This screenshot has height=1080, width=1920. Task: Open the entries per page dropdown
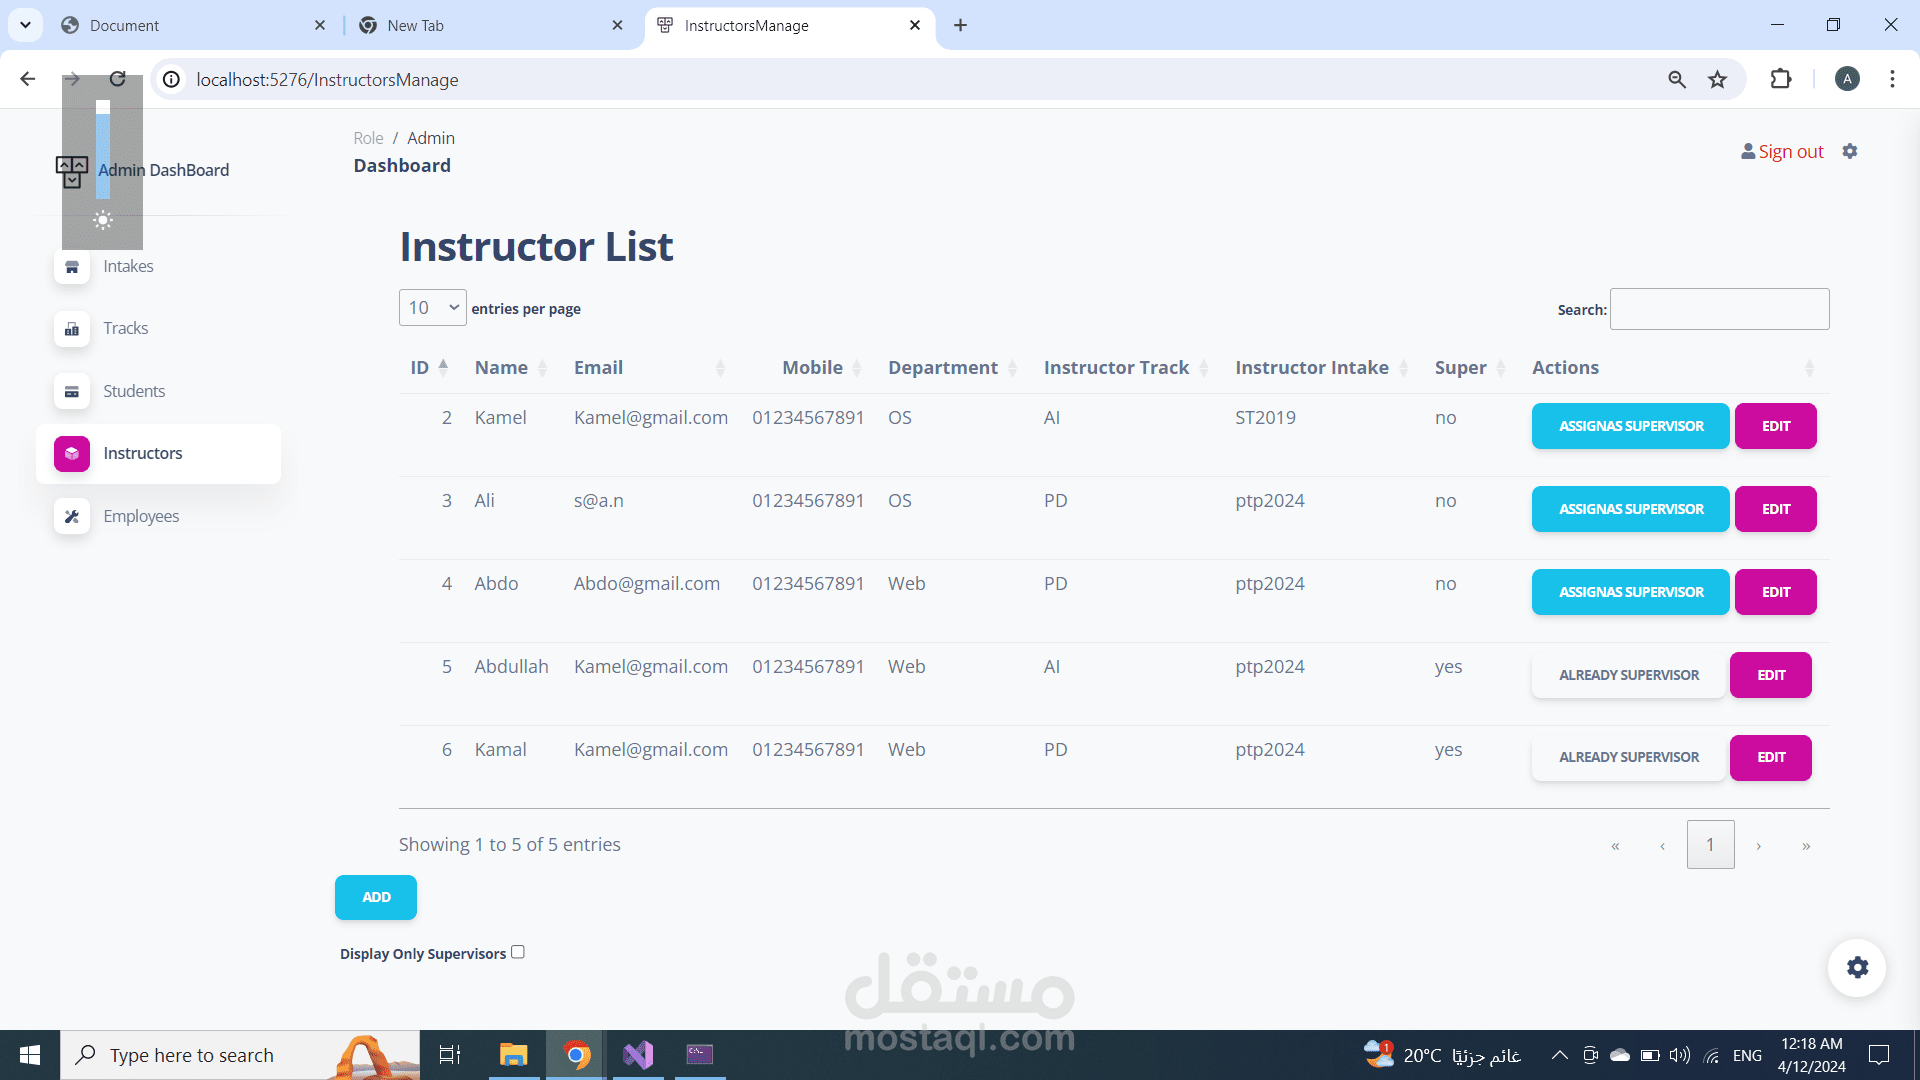click(x=433, y=308)
